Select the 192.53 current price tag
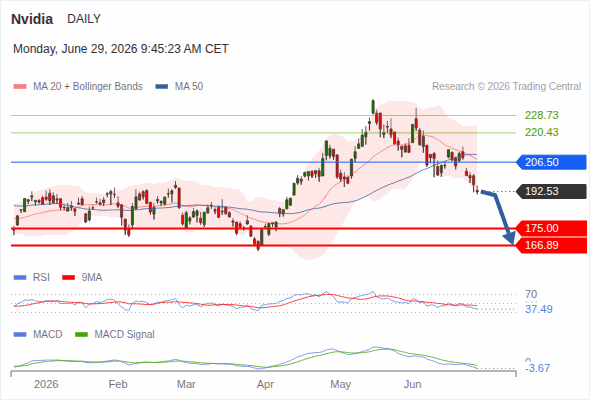 click(551, 191)
